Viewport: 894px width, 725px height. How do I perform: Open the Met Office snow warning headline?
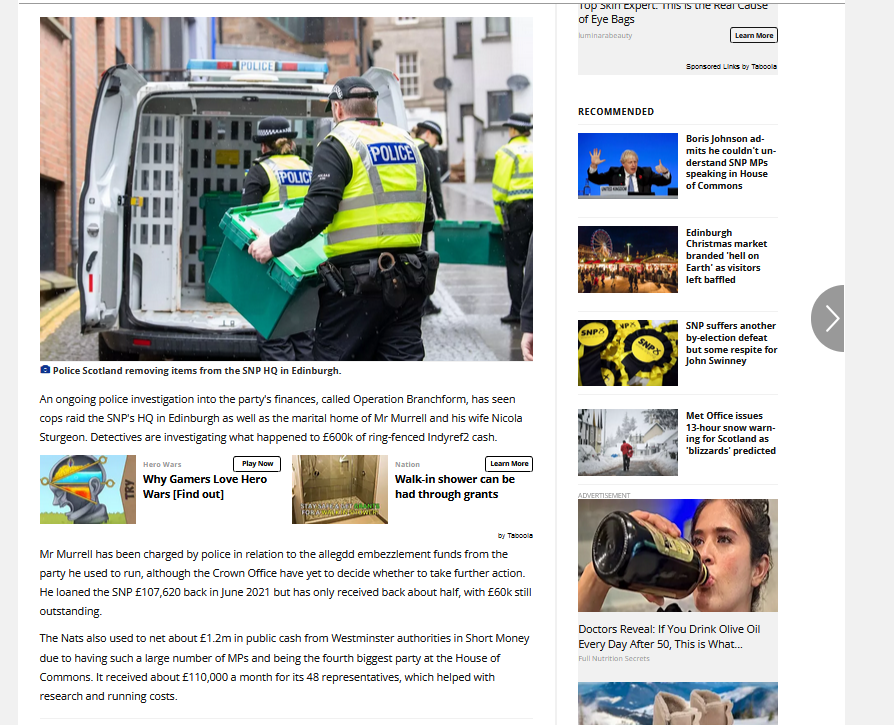click(731, 433)
